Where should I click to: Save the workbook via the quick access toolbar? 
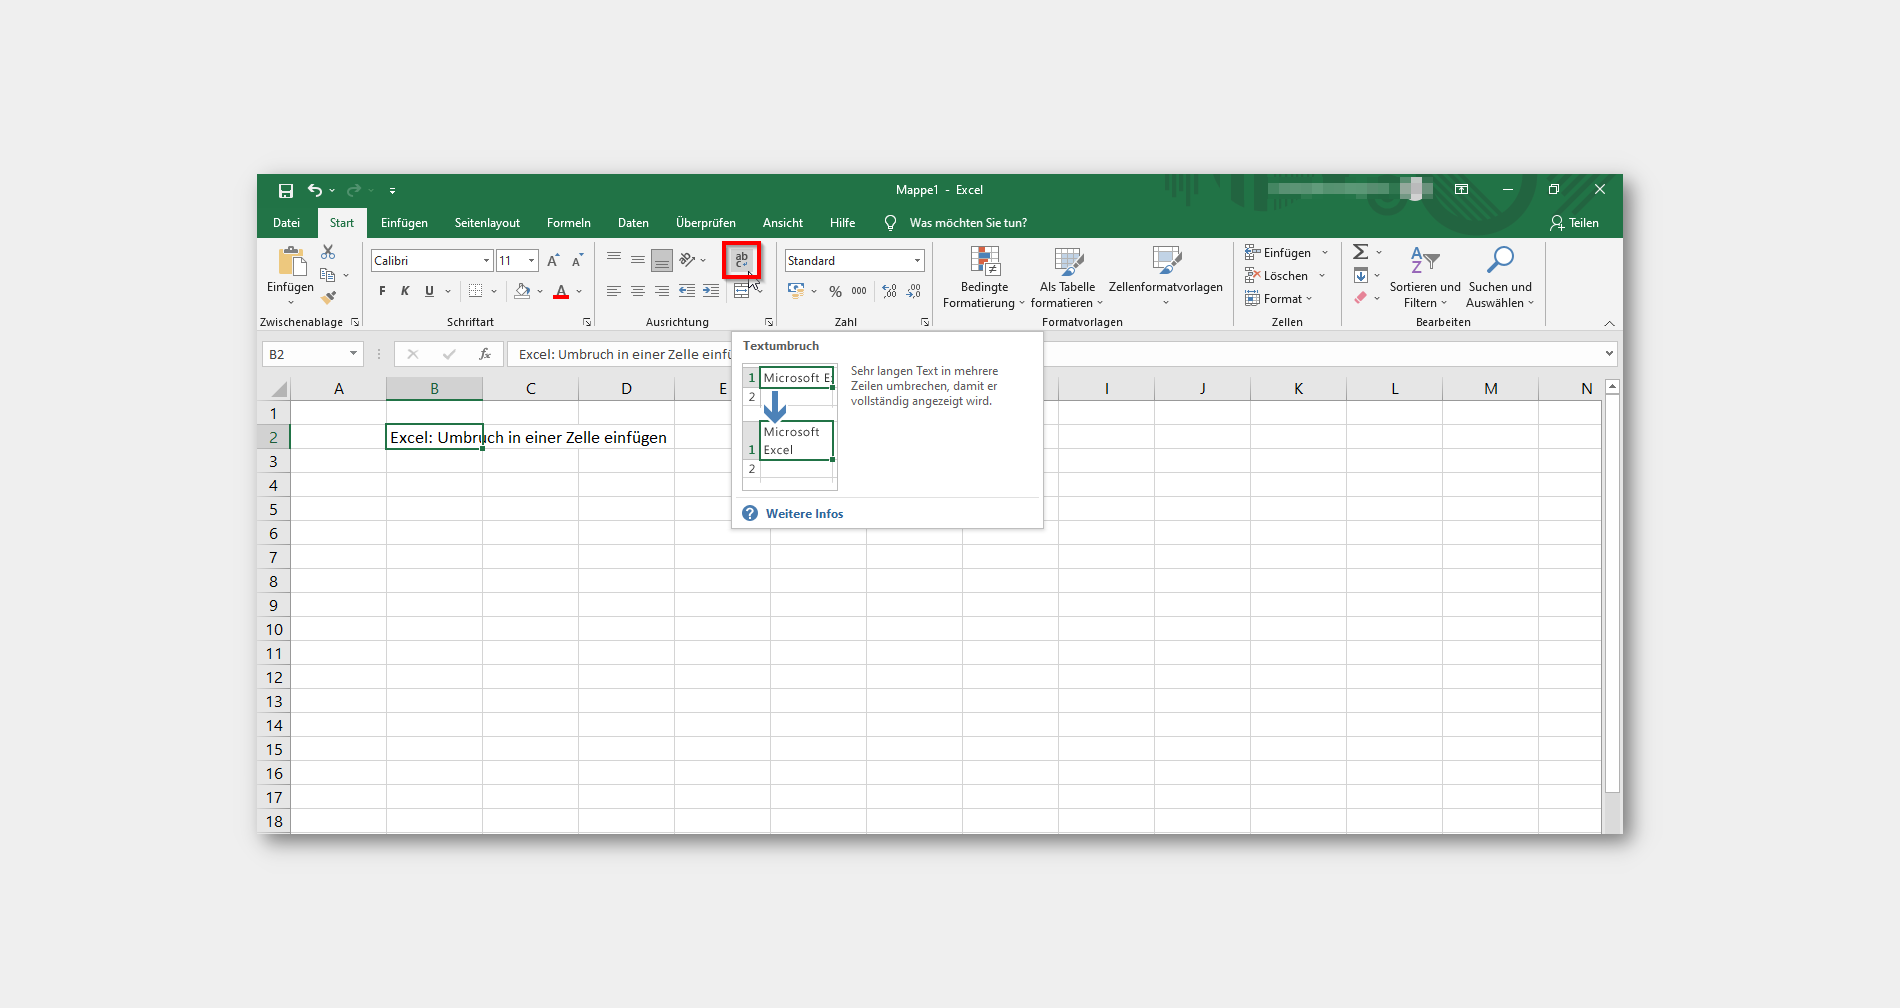285,190
